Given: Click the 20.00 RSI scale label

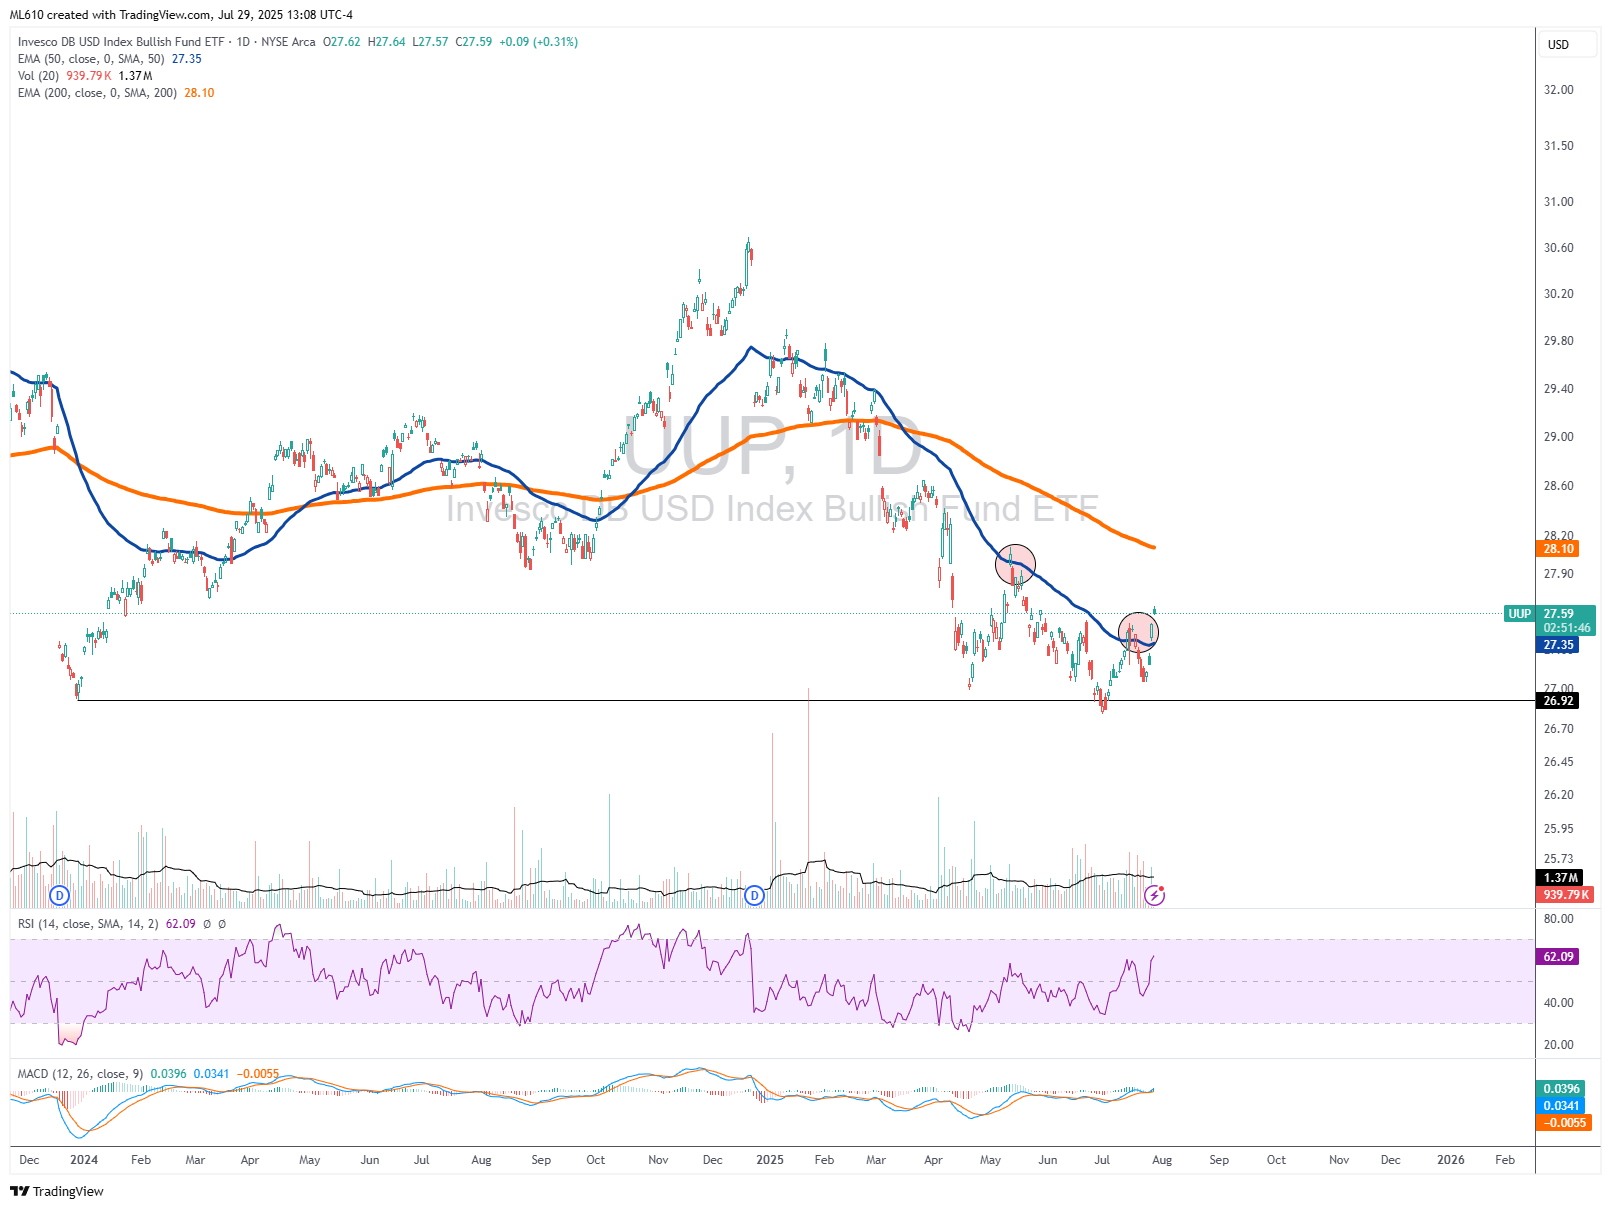Looking at the screenshot, I should pos(1558,1045).
